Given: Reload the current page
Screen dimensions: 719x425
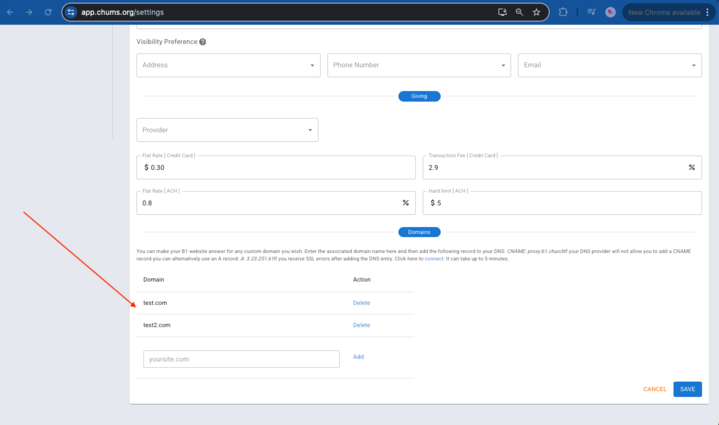Looking at the screenshot, I should (47, 12).
